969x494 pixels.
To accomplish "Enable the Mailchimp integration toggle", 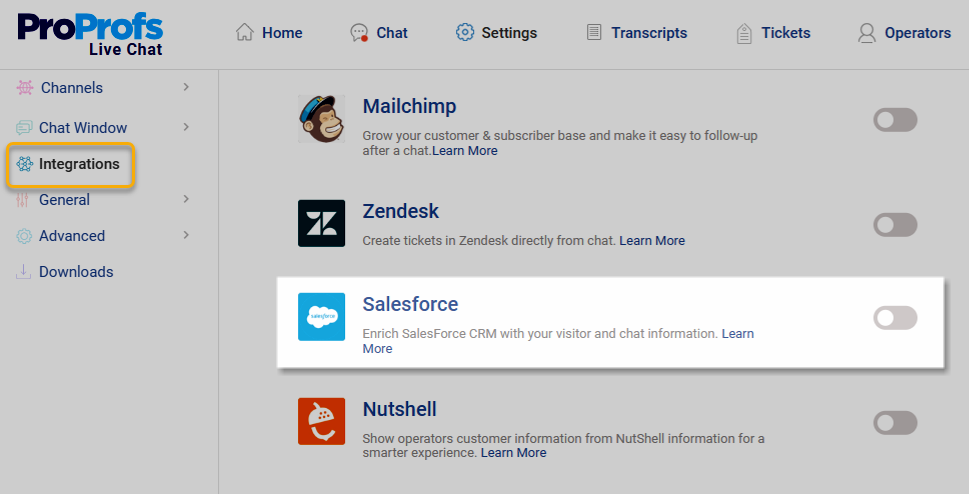I will tap(895, 121).
